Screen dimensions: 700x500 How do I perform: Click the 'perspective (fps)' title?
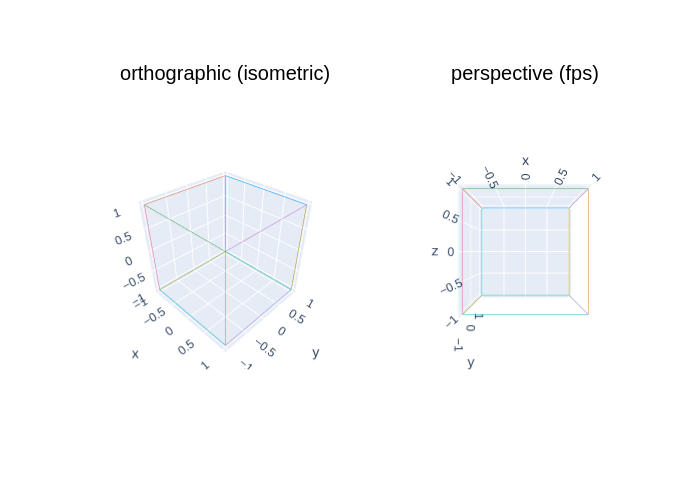[525, 74]
